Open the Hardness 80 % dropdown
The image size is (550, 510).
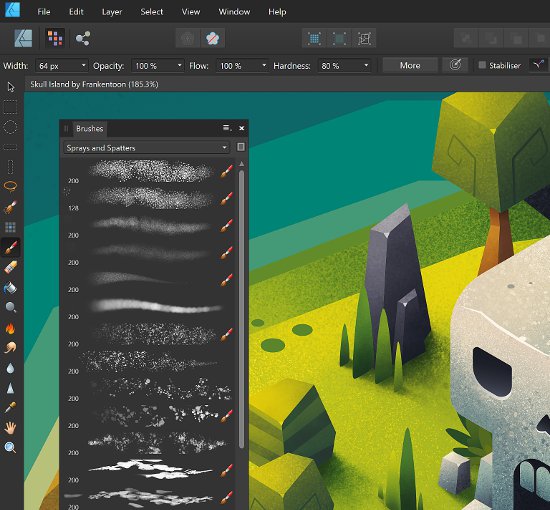344,66
